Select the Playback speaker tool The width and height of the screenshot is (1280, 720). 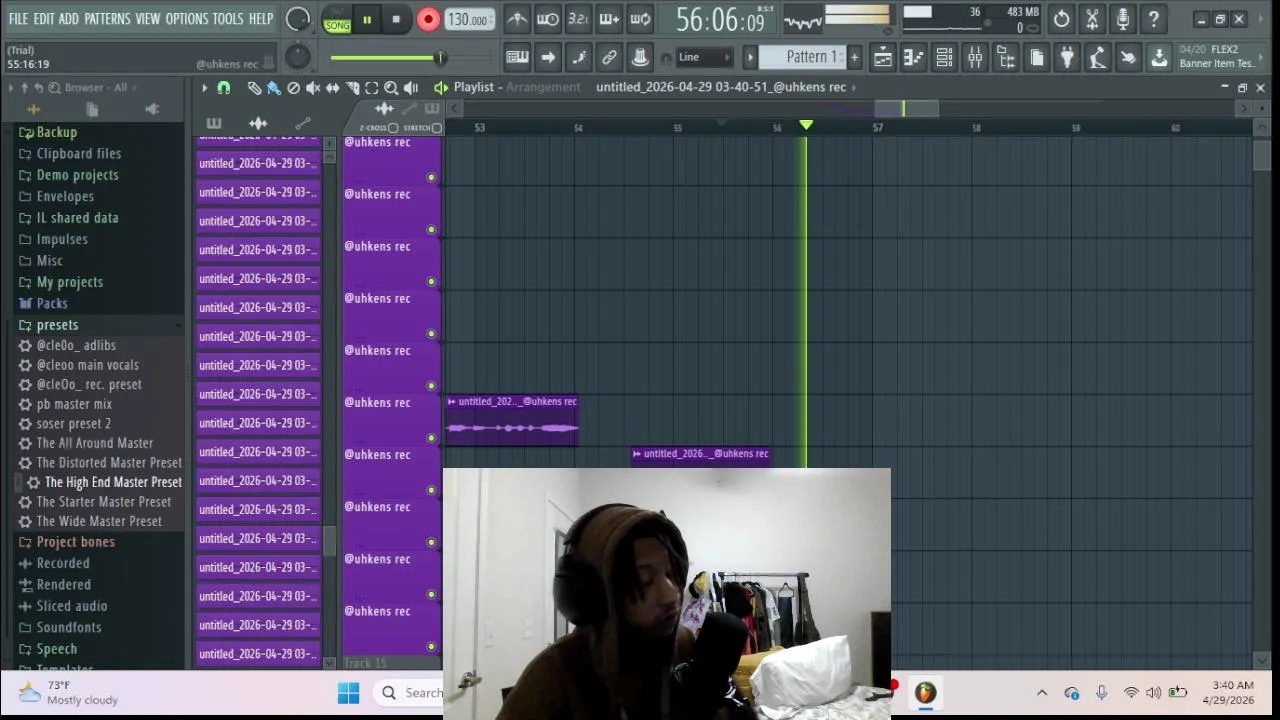pyautogui.click(x=411, y=88)
